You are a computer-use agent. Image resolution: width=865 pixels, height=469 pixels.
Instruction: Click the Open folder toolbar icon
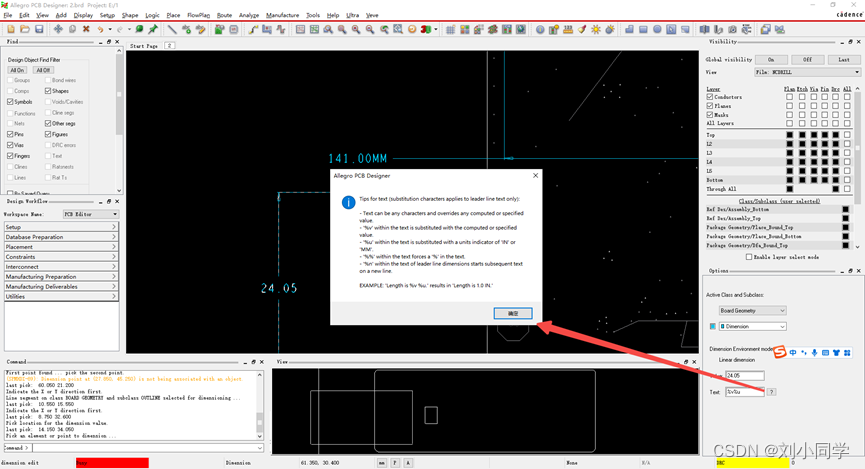pos(25,29)
